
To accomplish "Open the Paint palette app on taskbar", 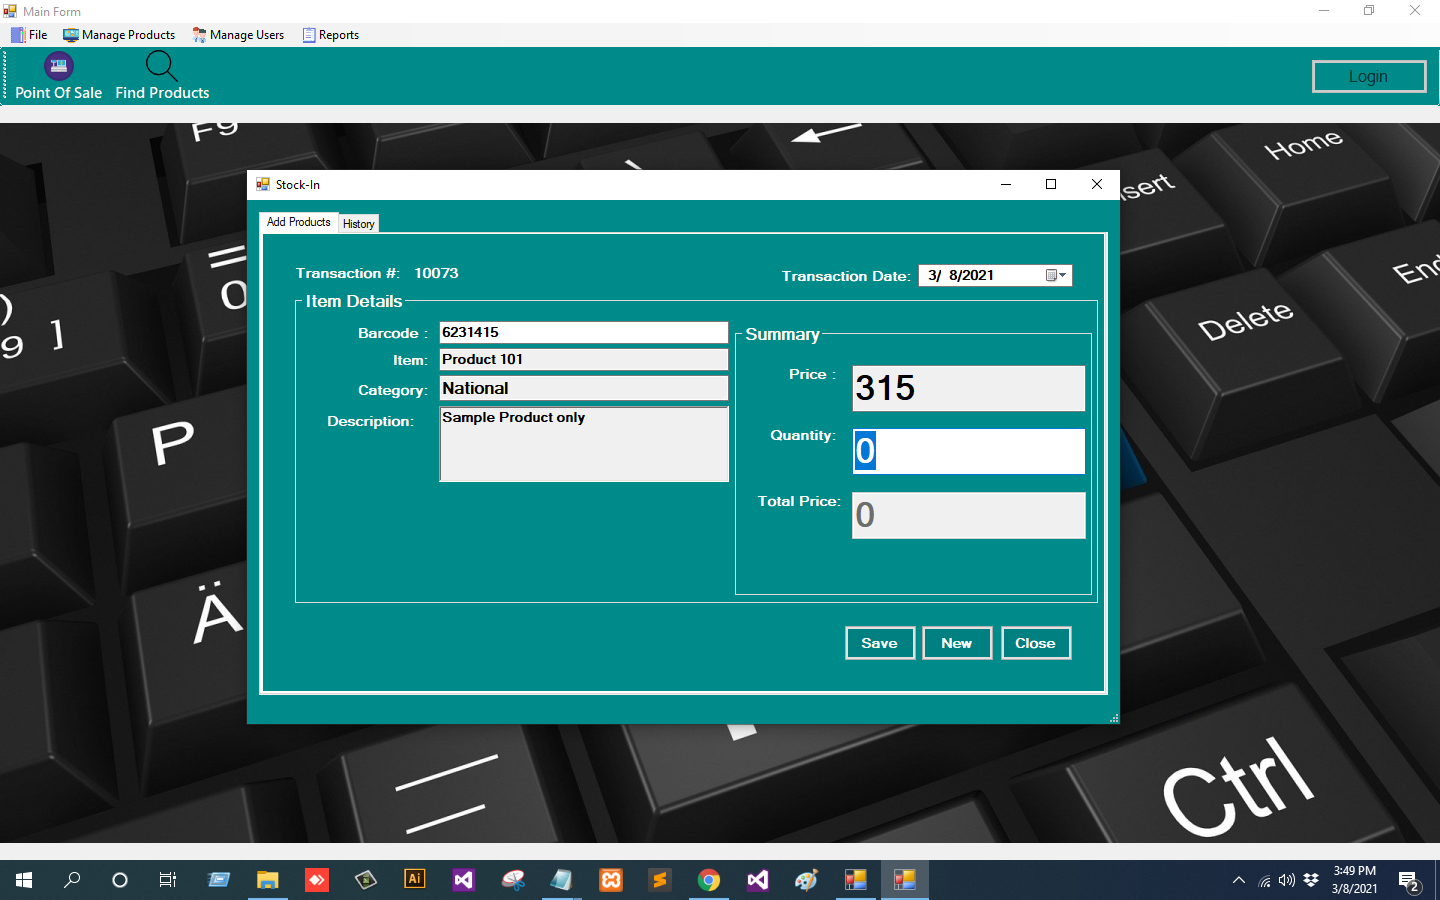I will 807,880.
